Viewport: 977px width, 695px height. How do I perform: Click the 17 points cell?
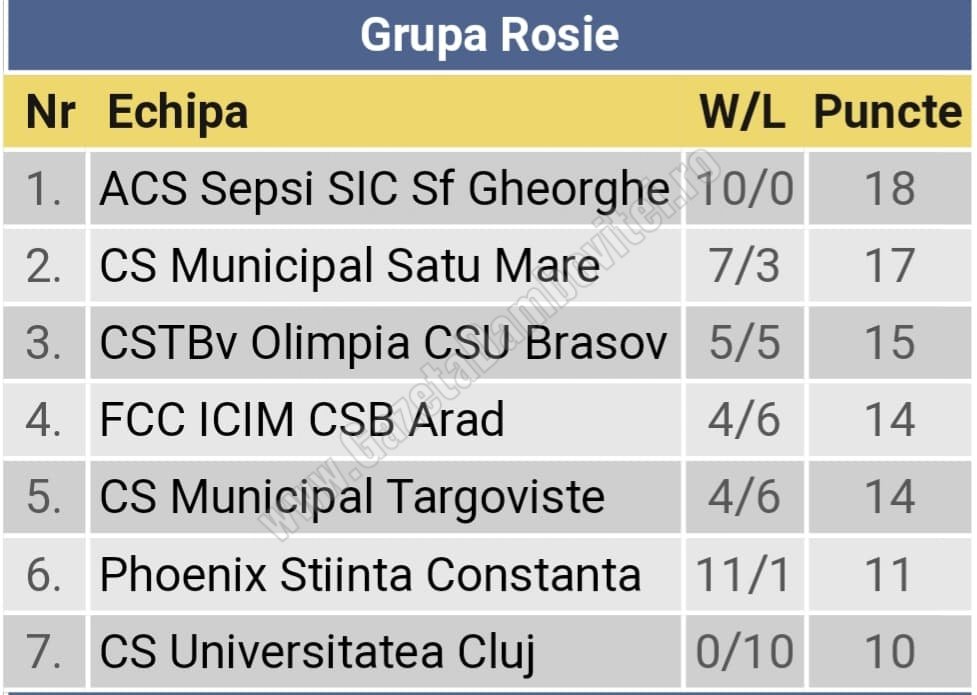(x=890, y=266)
